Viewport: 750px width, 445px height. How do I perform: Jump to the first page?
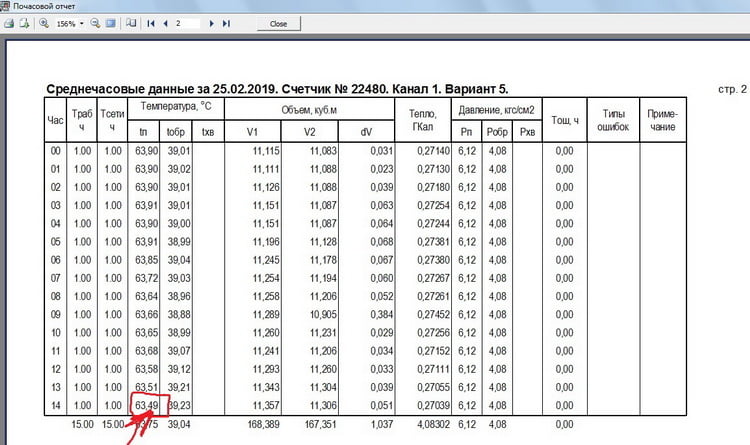click(x=149, y=22)
